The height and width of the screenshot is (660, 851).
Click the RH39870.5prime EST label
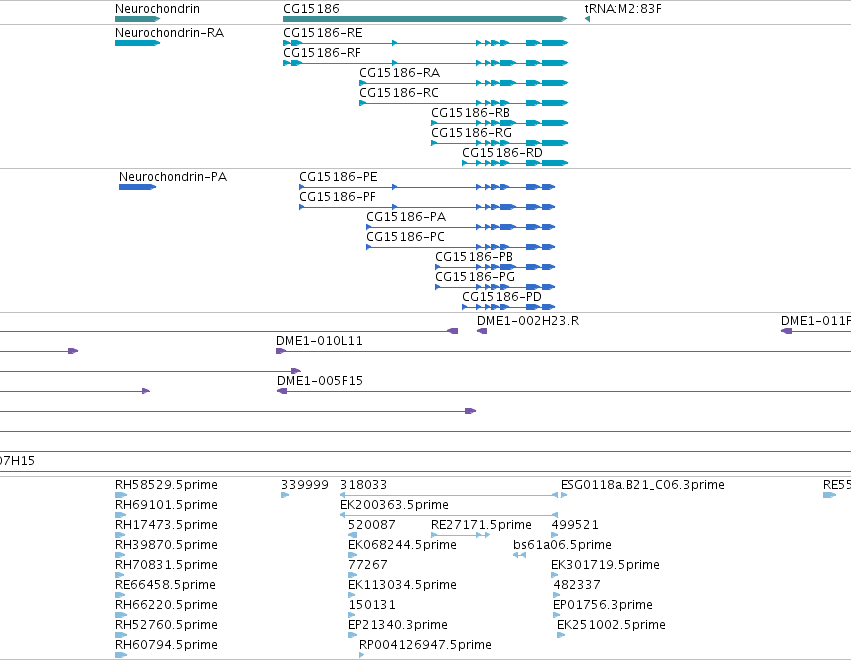[166, 545]
